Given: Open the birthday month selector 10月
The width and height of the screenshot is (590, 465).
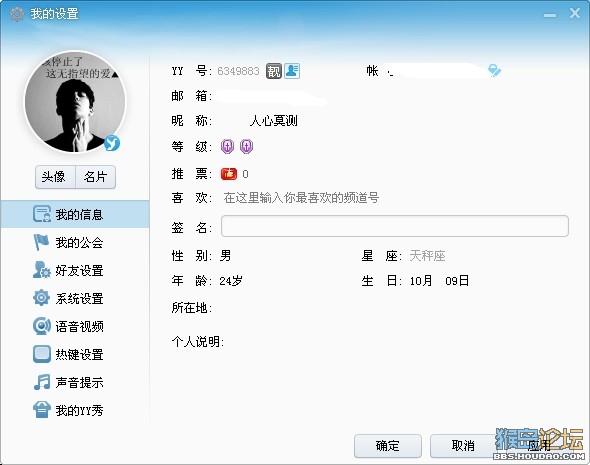Looking at the screenshot, I should [x=421, y=281].
